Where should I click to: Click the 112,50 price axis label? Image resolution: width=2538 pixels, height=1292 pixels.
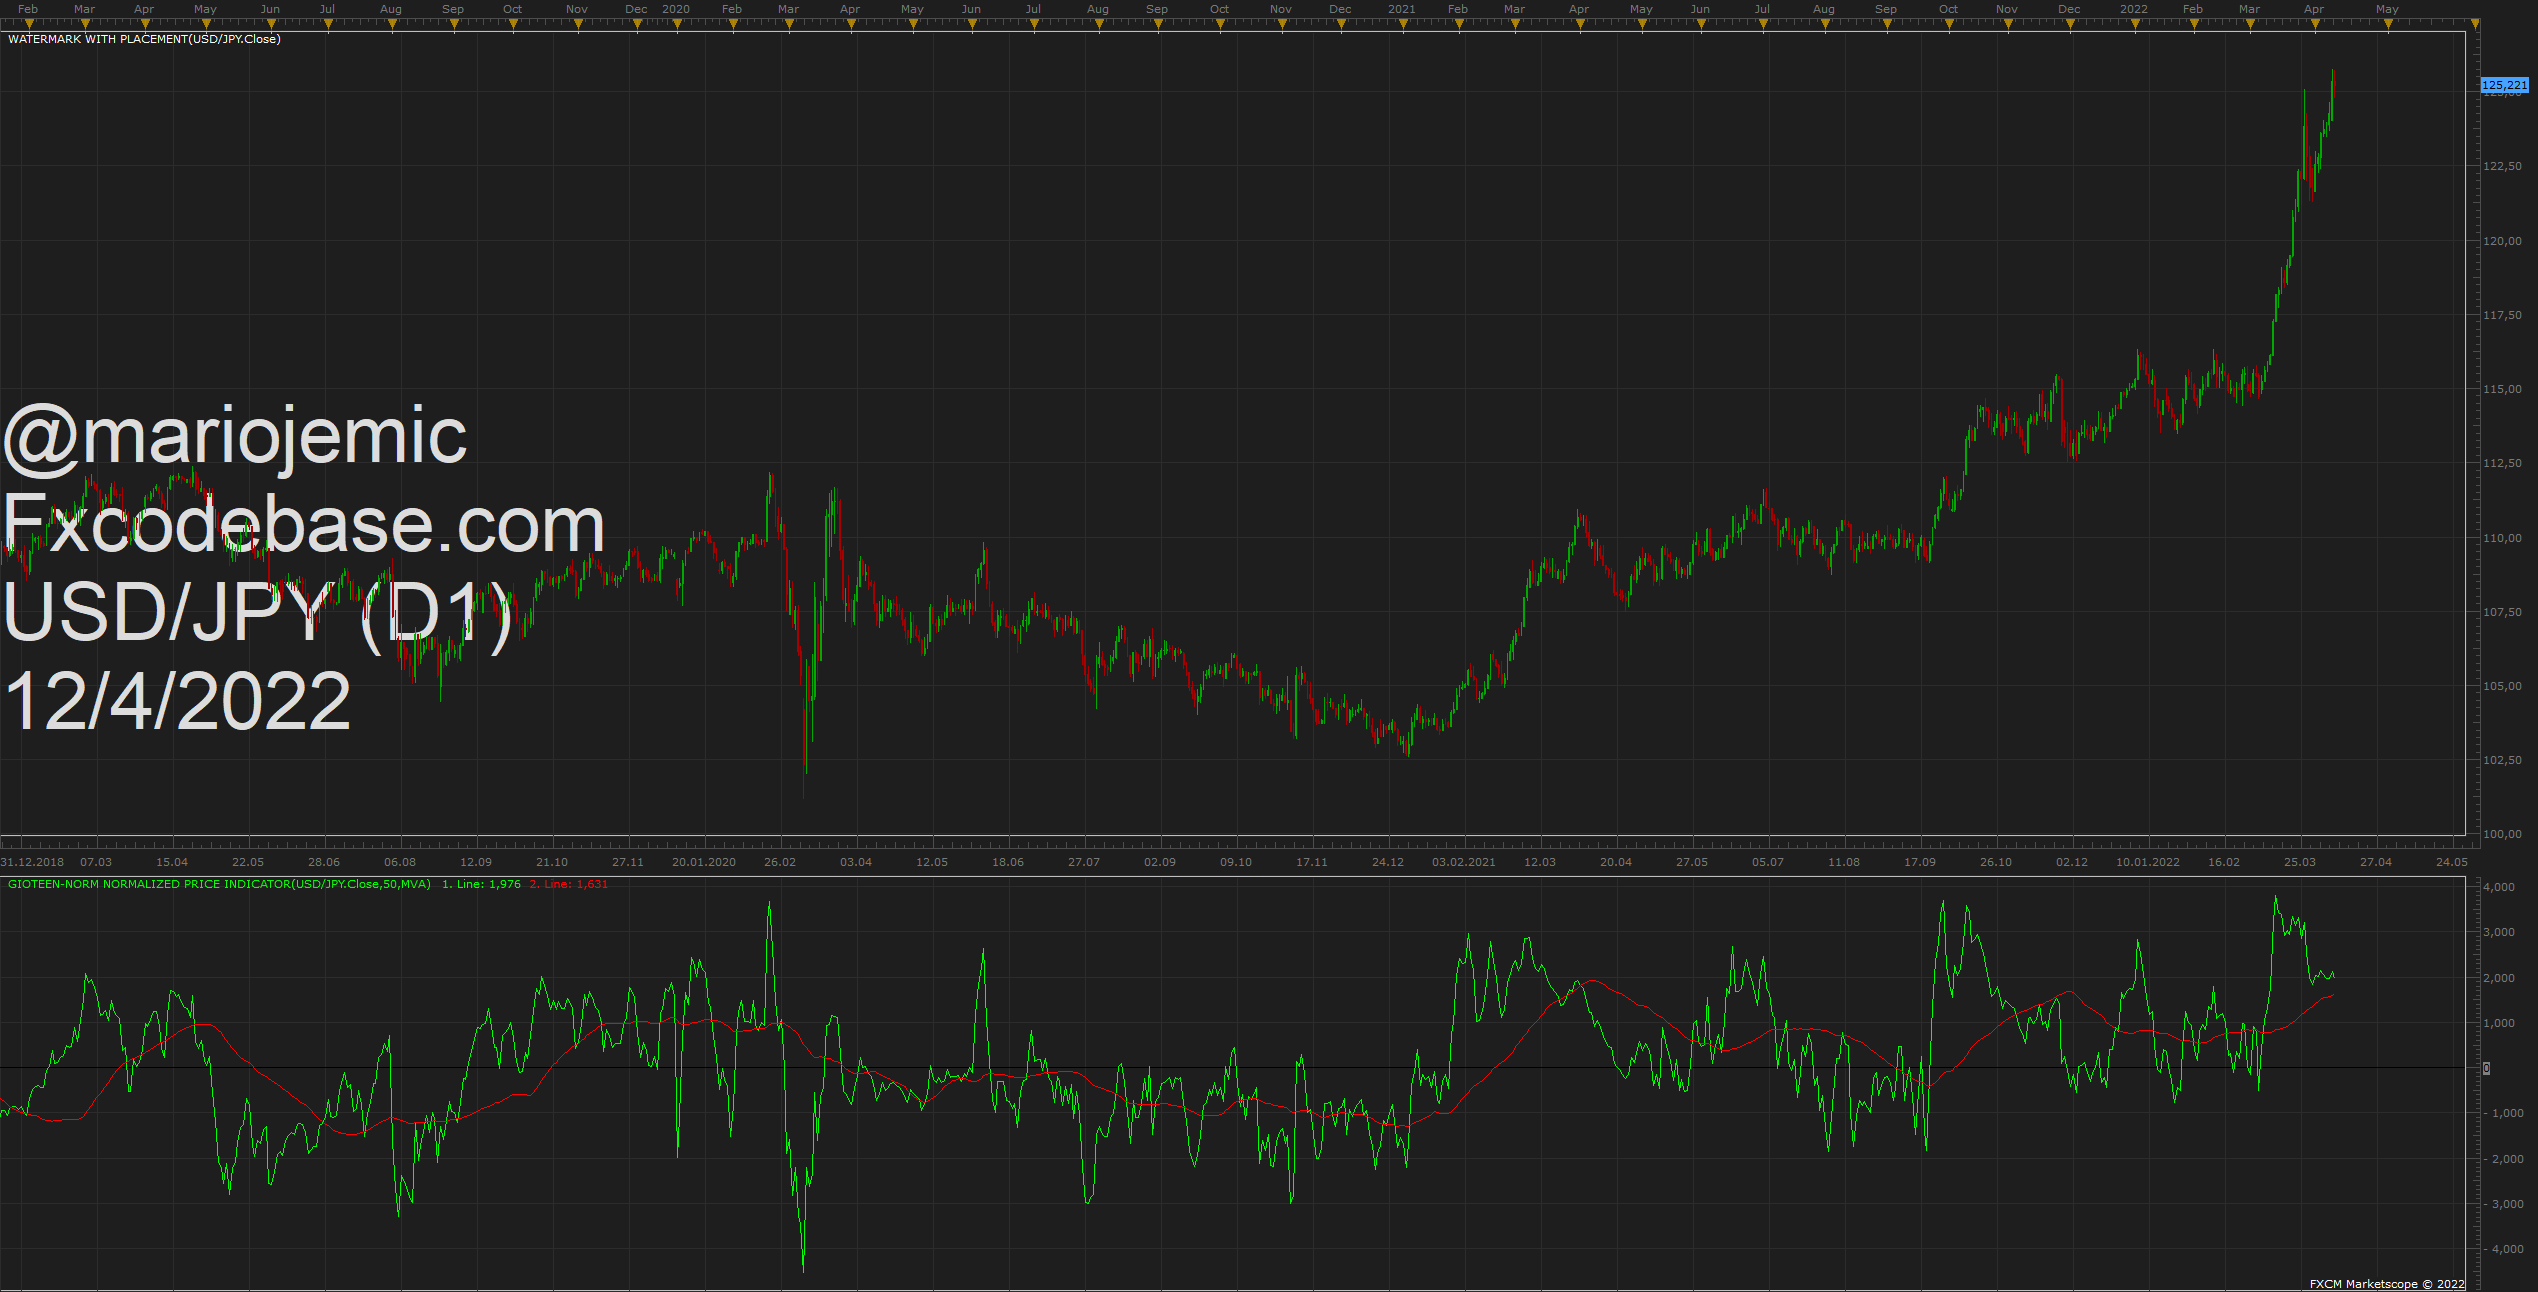pyautogui.click(x=2502, y=463)
